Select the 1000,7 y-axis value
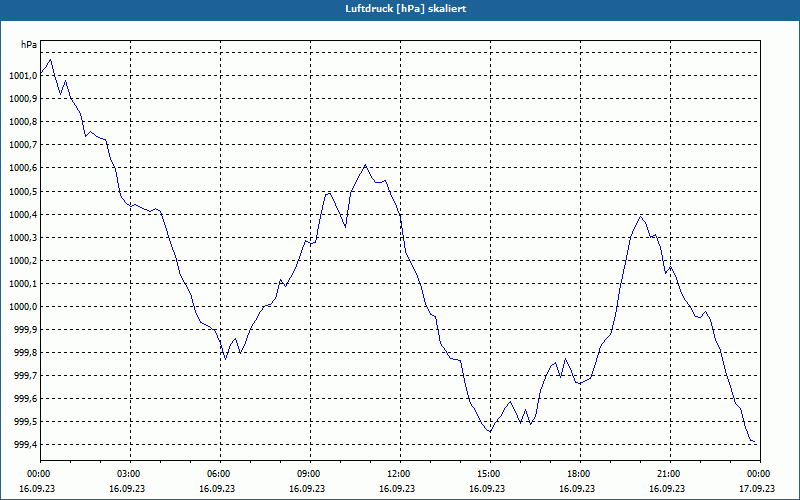This screenshot has height=500, width=800. coord(23,145)
